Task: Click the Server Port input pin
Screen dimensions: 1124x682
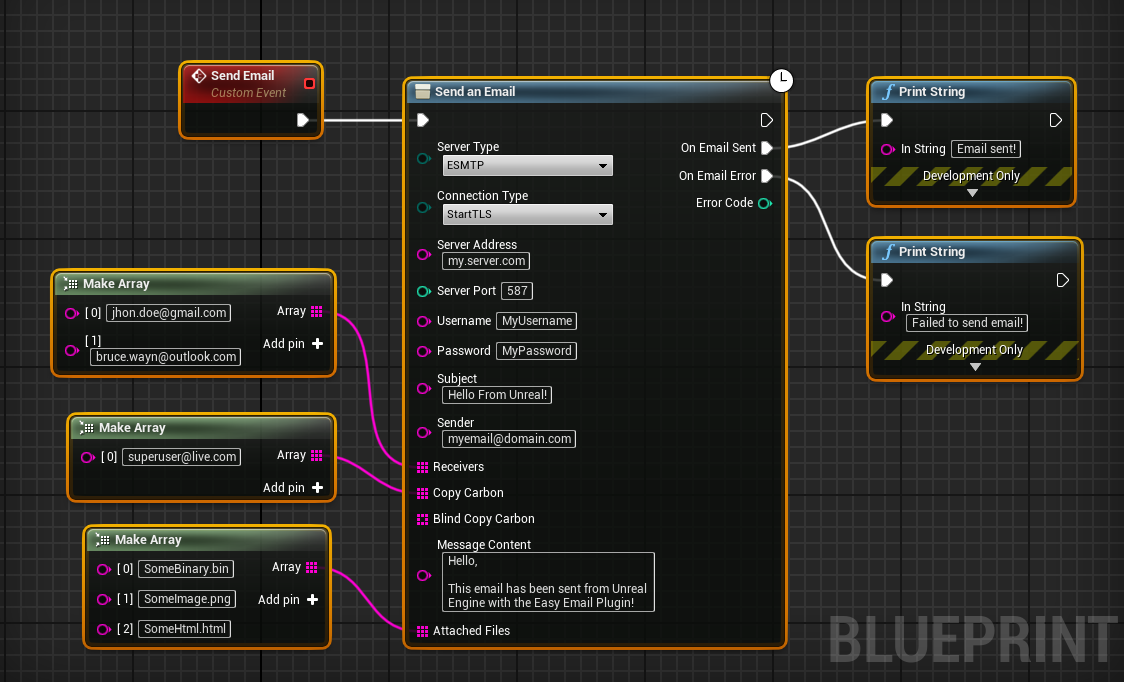Action: 424,291
